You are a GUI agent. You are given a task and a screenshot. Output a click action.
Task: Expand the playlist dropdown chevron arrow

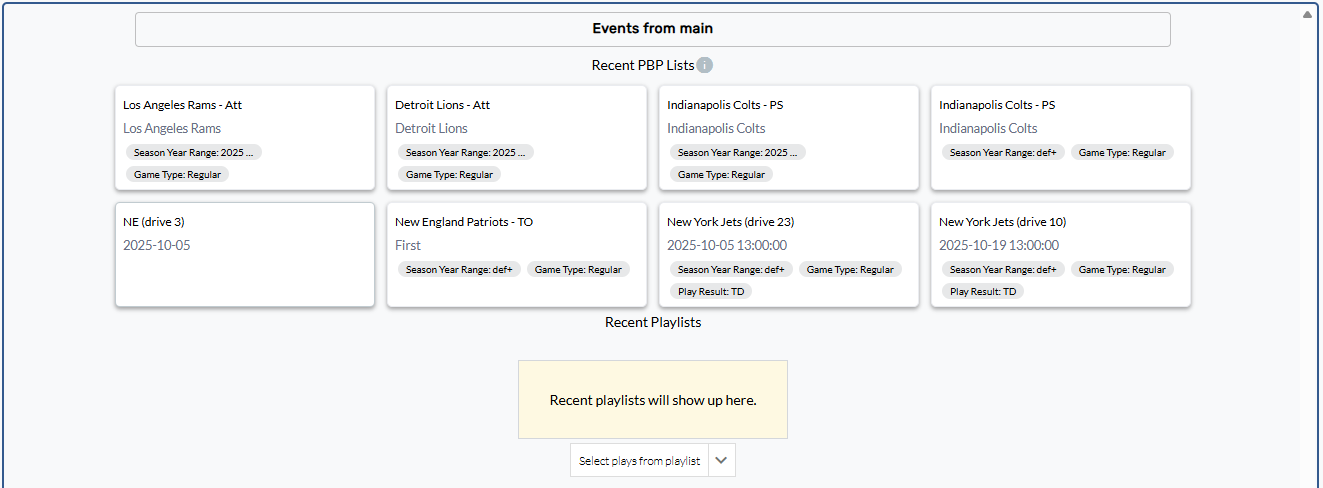tap(722, 461)
